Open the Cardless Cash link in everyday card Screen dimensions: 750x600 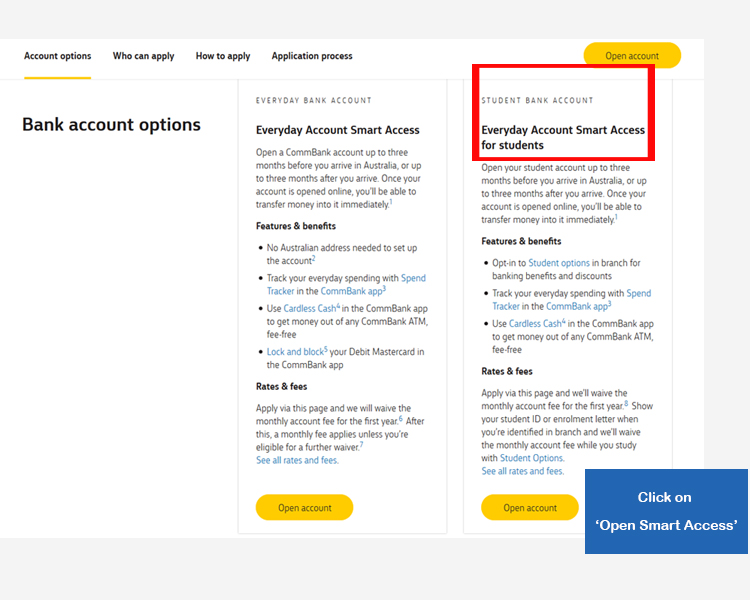coord(310,309)
